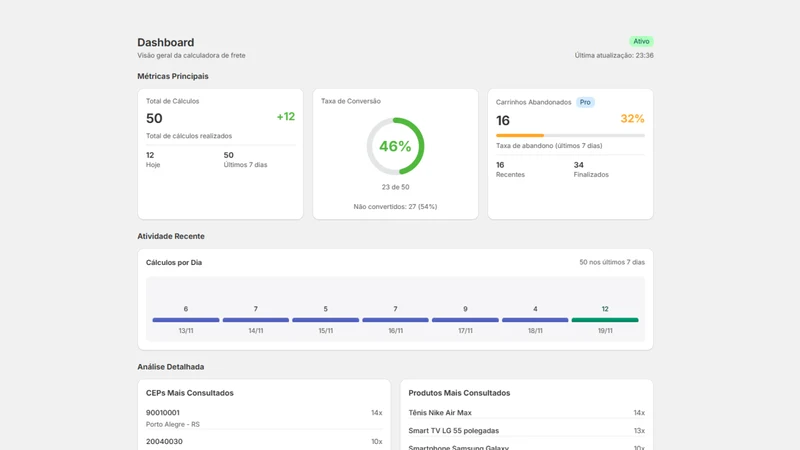Click the CEPs Mais Consultados heading
The width and height of the screenshot is (800, 450).
click(x=190, y=393)
